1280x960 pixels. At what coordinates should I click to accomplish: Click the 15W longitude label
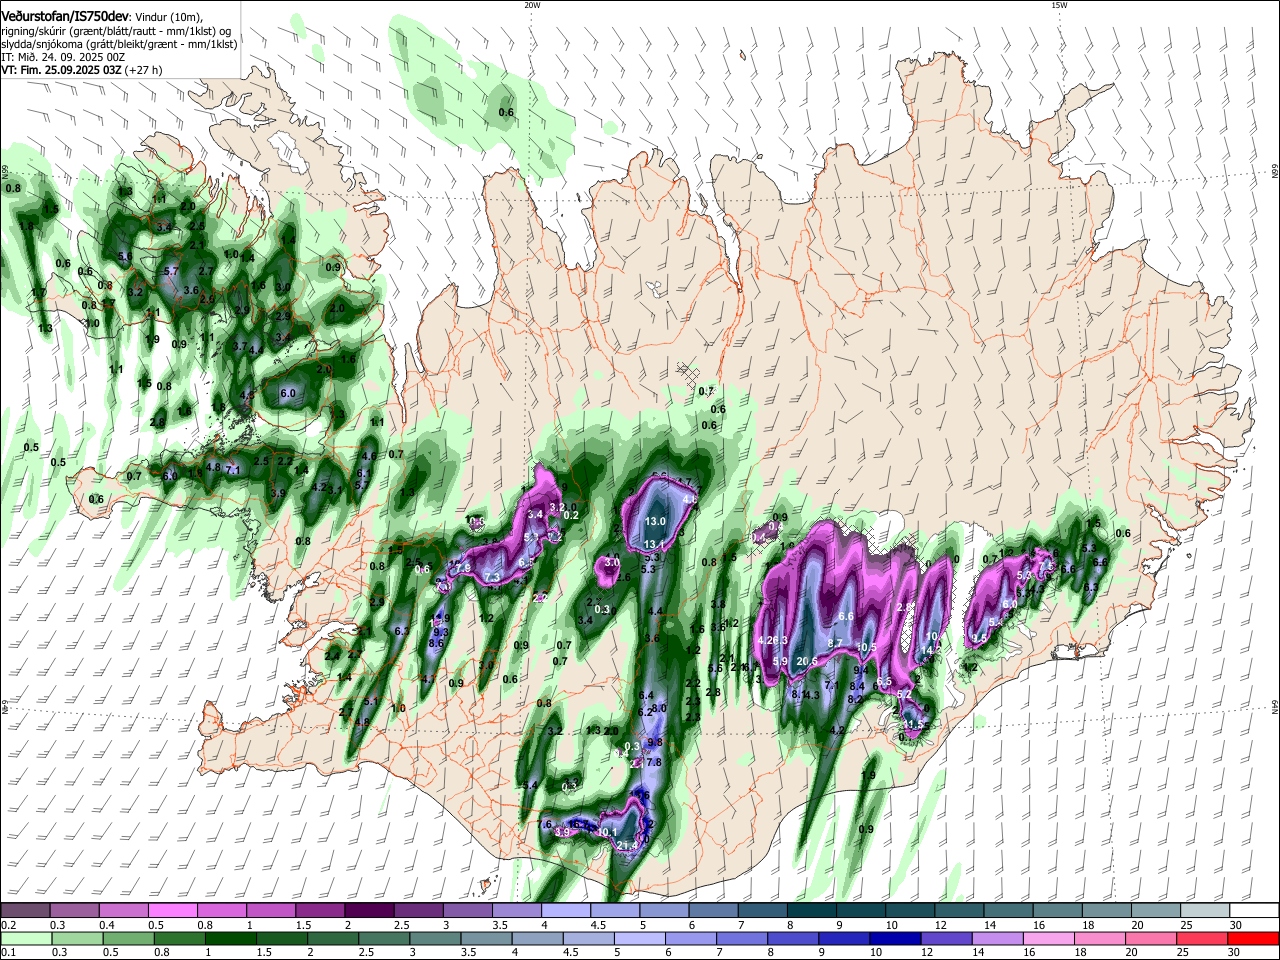pos(1059,5)
